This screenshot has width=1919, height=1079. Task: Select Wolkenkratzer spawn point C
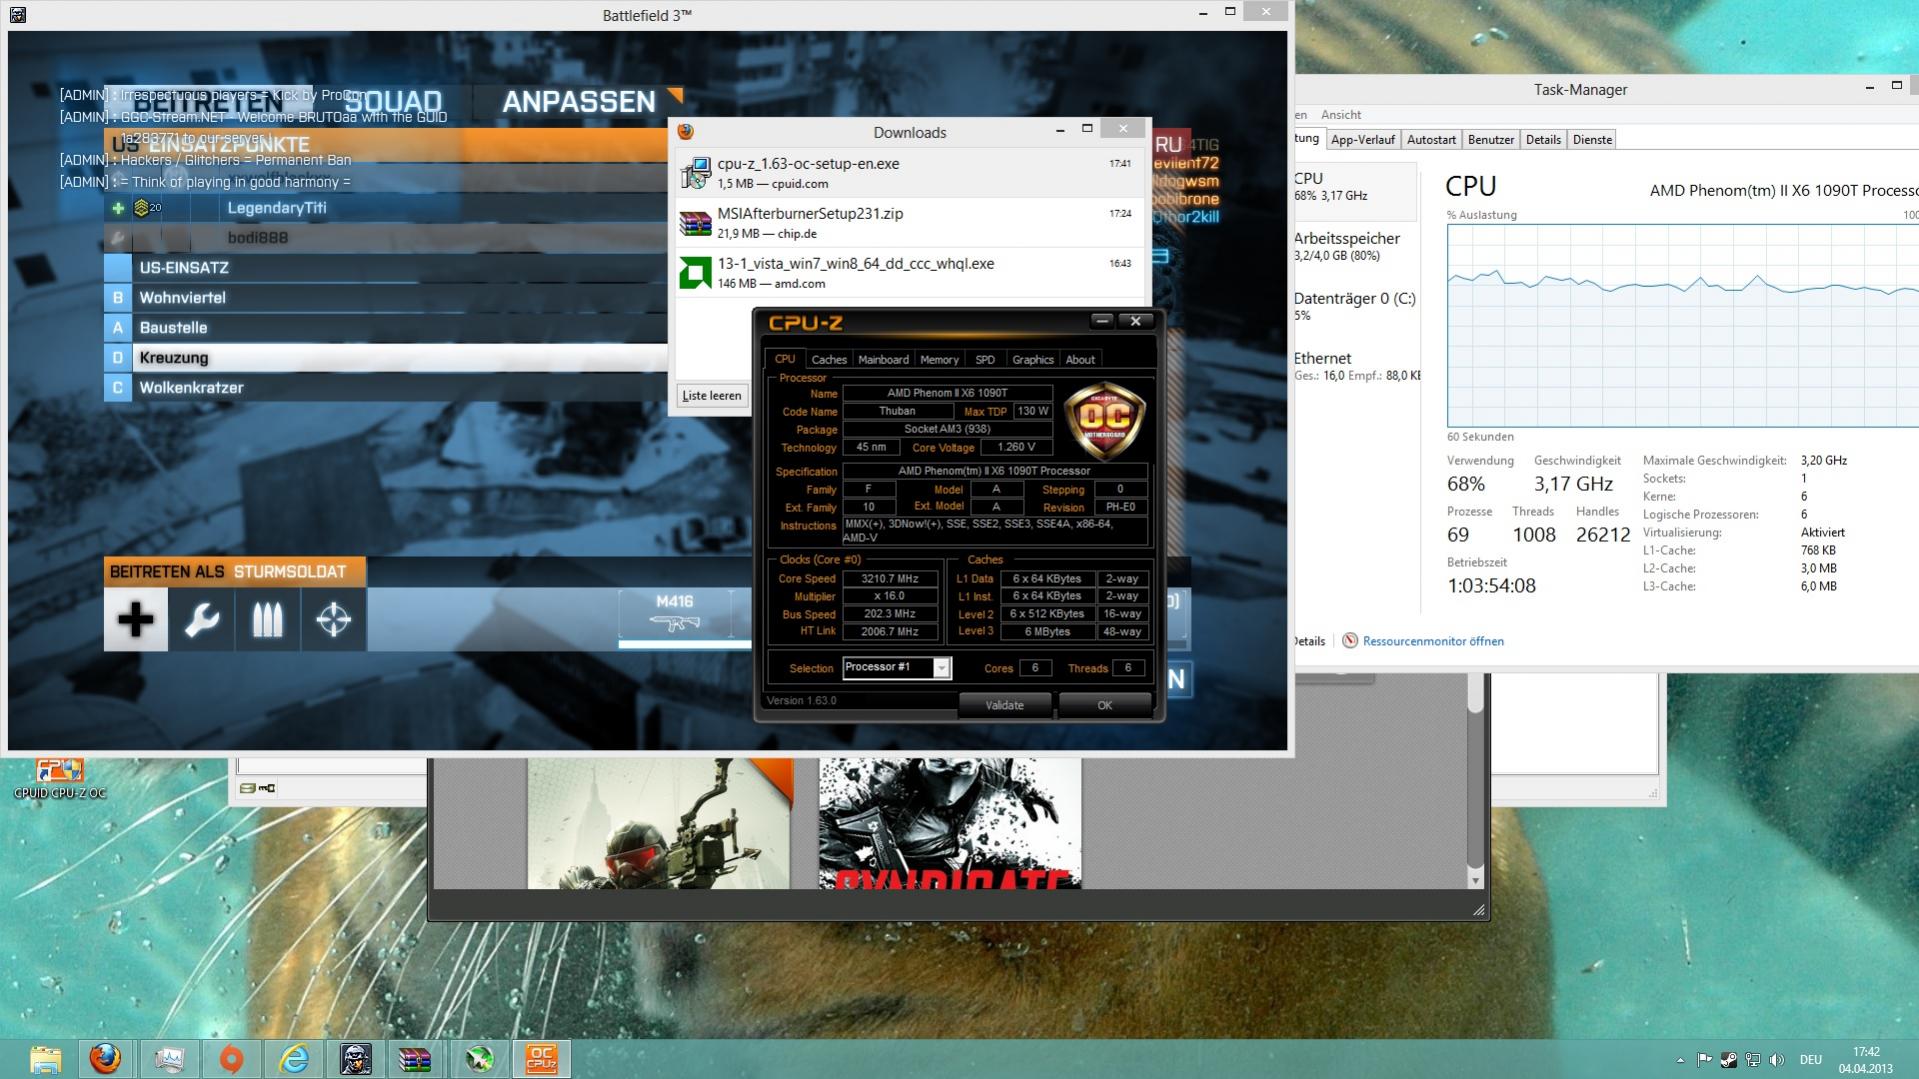pyautogui.click(x=385, y=388)
